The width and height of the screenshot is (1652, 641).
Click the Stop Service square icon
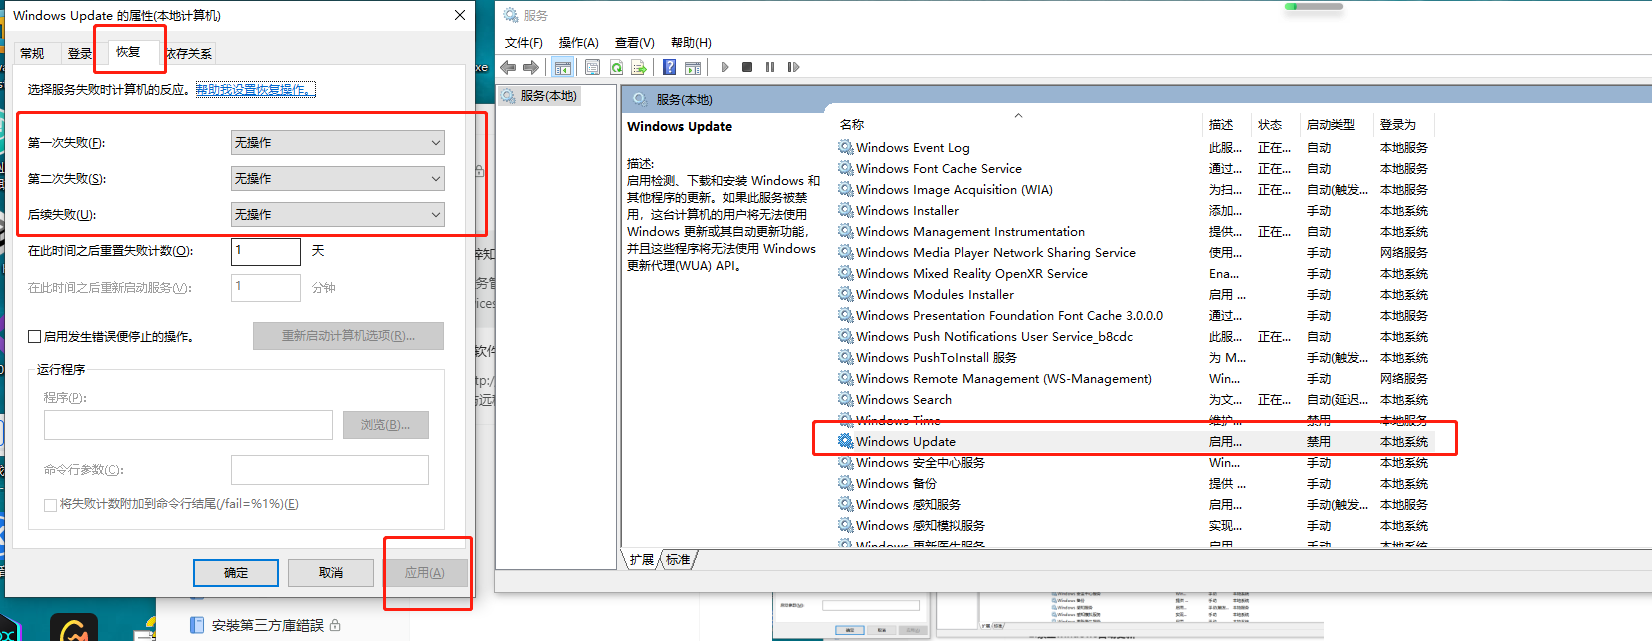coord(747,67)
